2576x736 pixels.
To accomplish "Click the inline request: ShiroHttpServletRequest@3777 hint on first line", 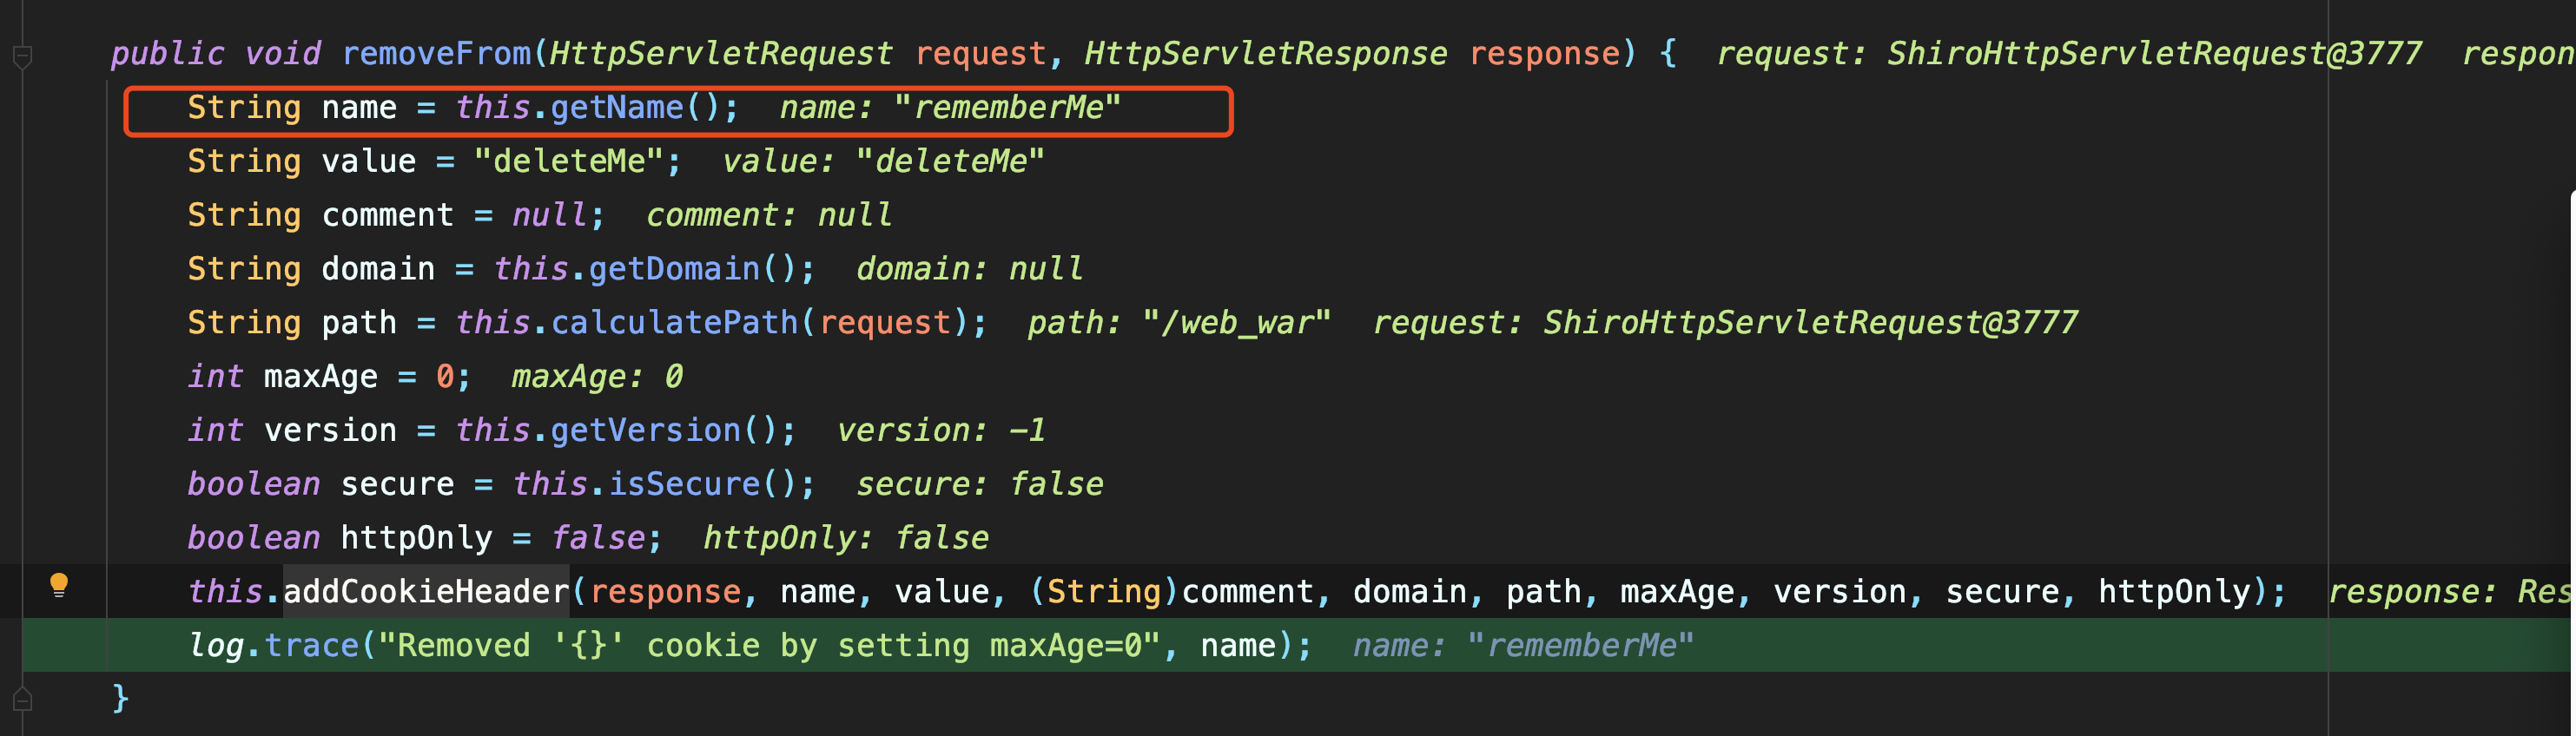I will point(2068,54).
